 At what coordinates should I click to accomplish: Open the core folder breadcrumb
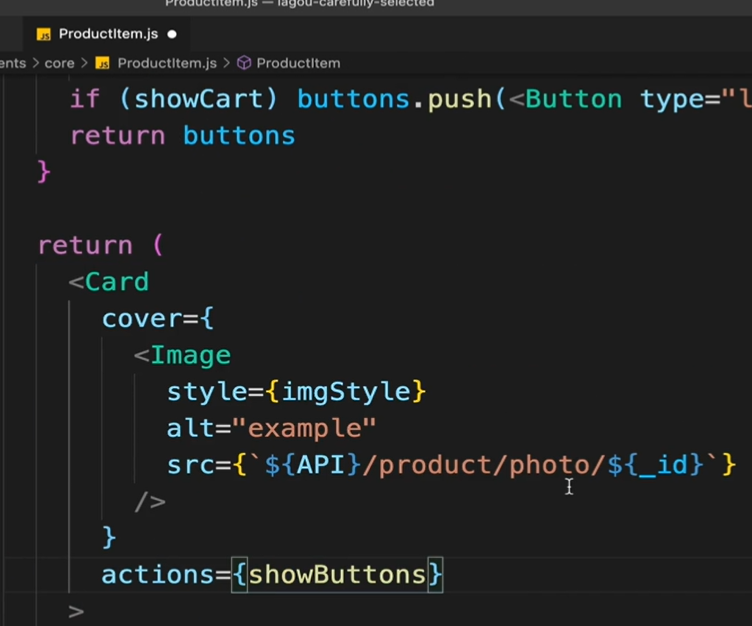[59, 63]
